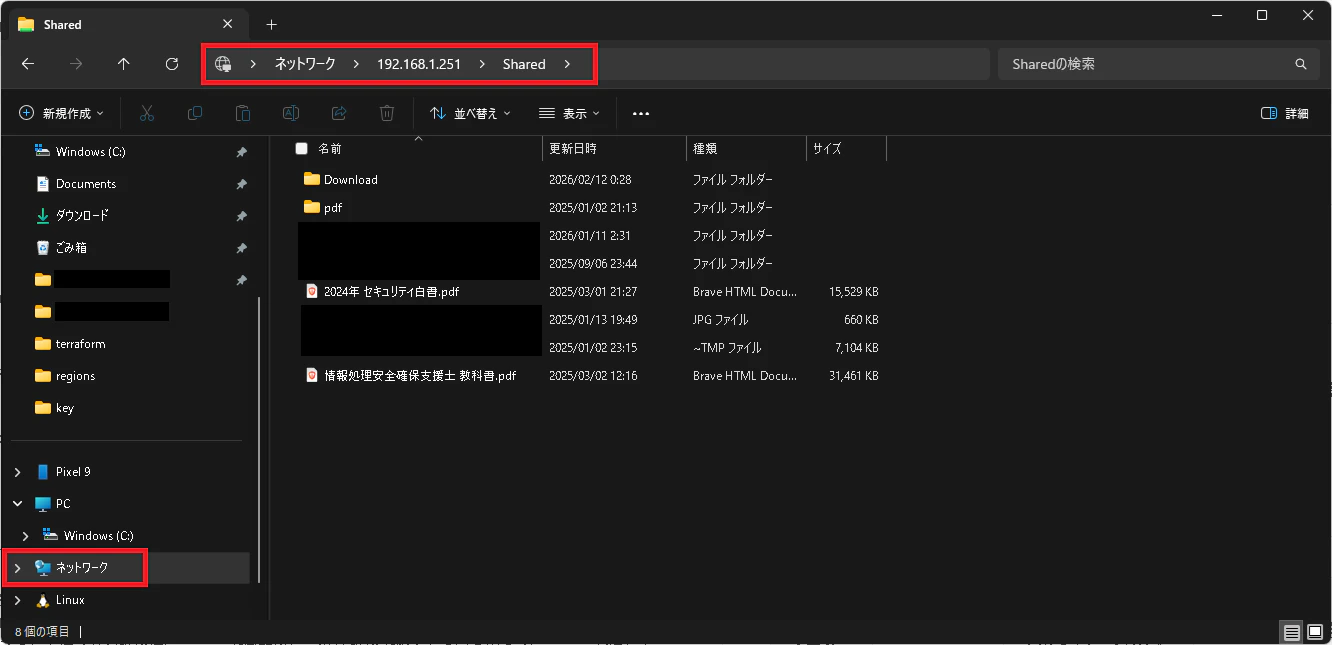
Task: Expand Windows (C:) under PC
Action: coord(25,536)
